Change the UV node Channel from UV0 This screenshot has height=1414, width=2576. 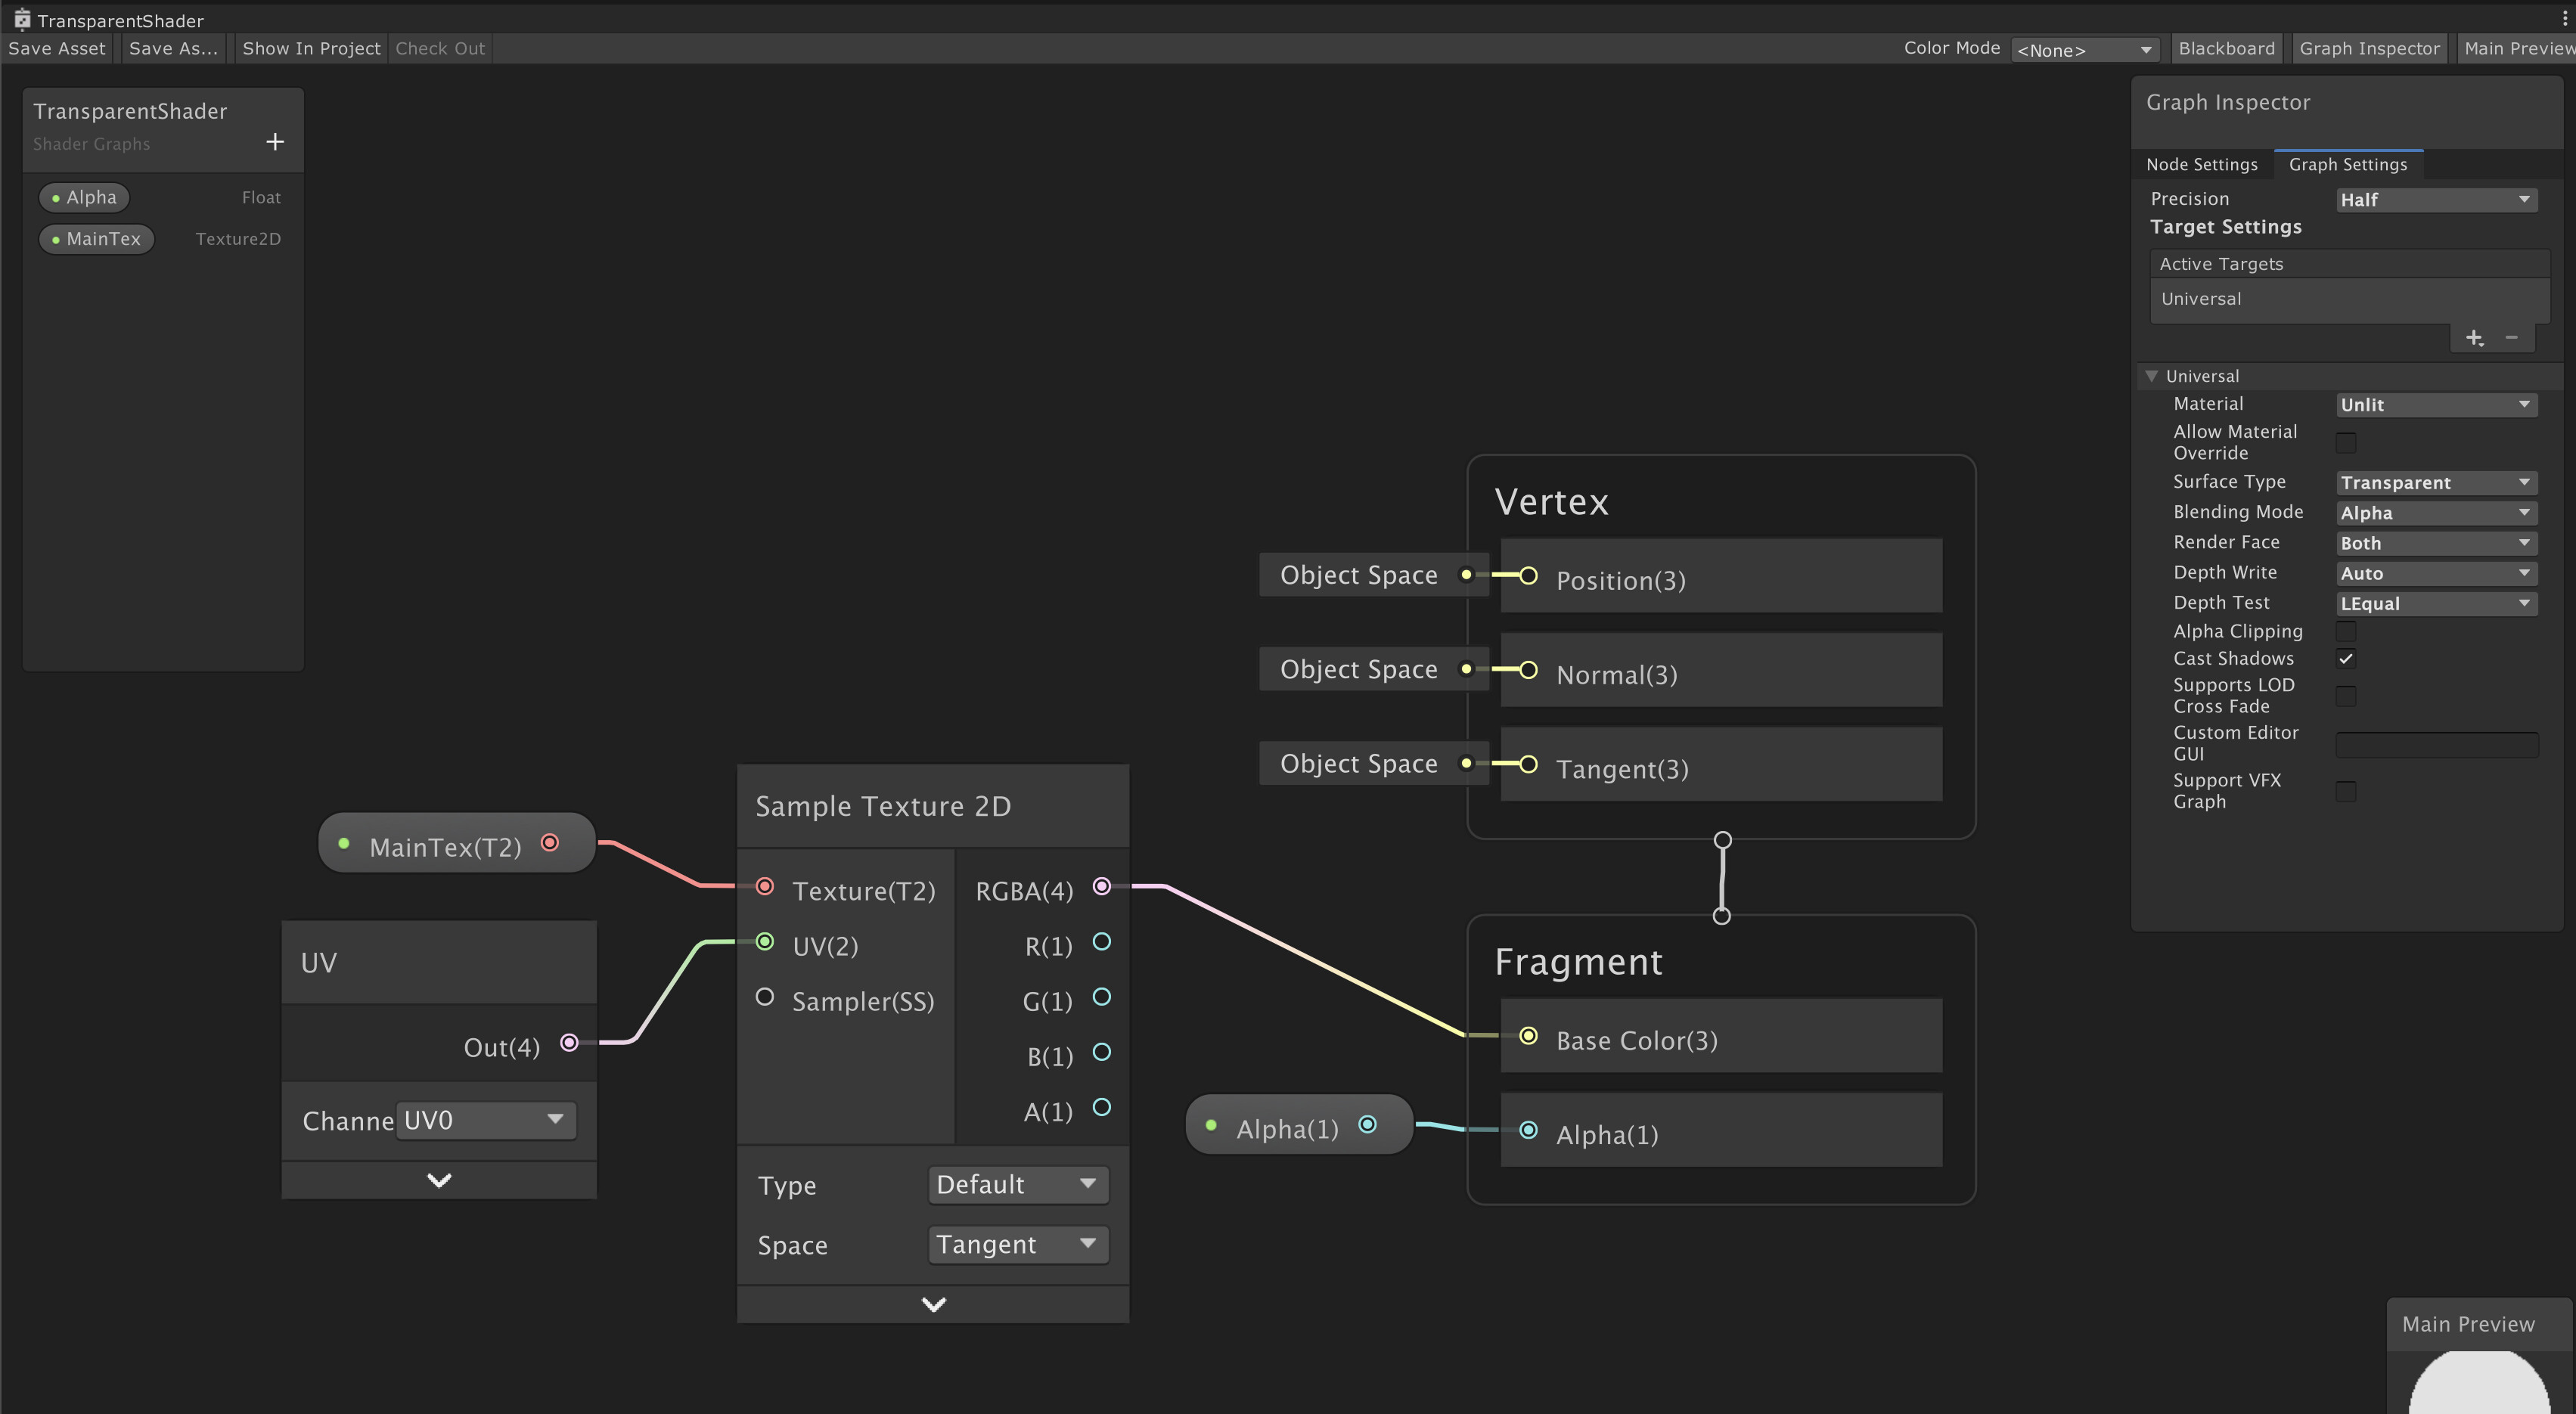(485, 1120)
